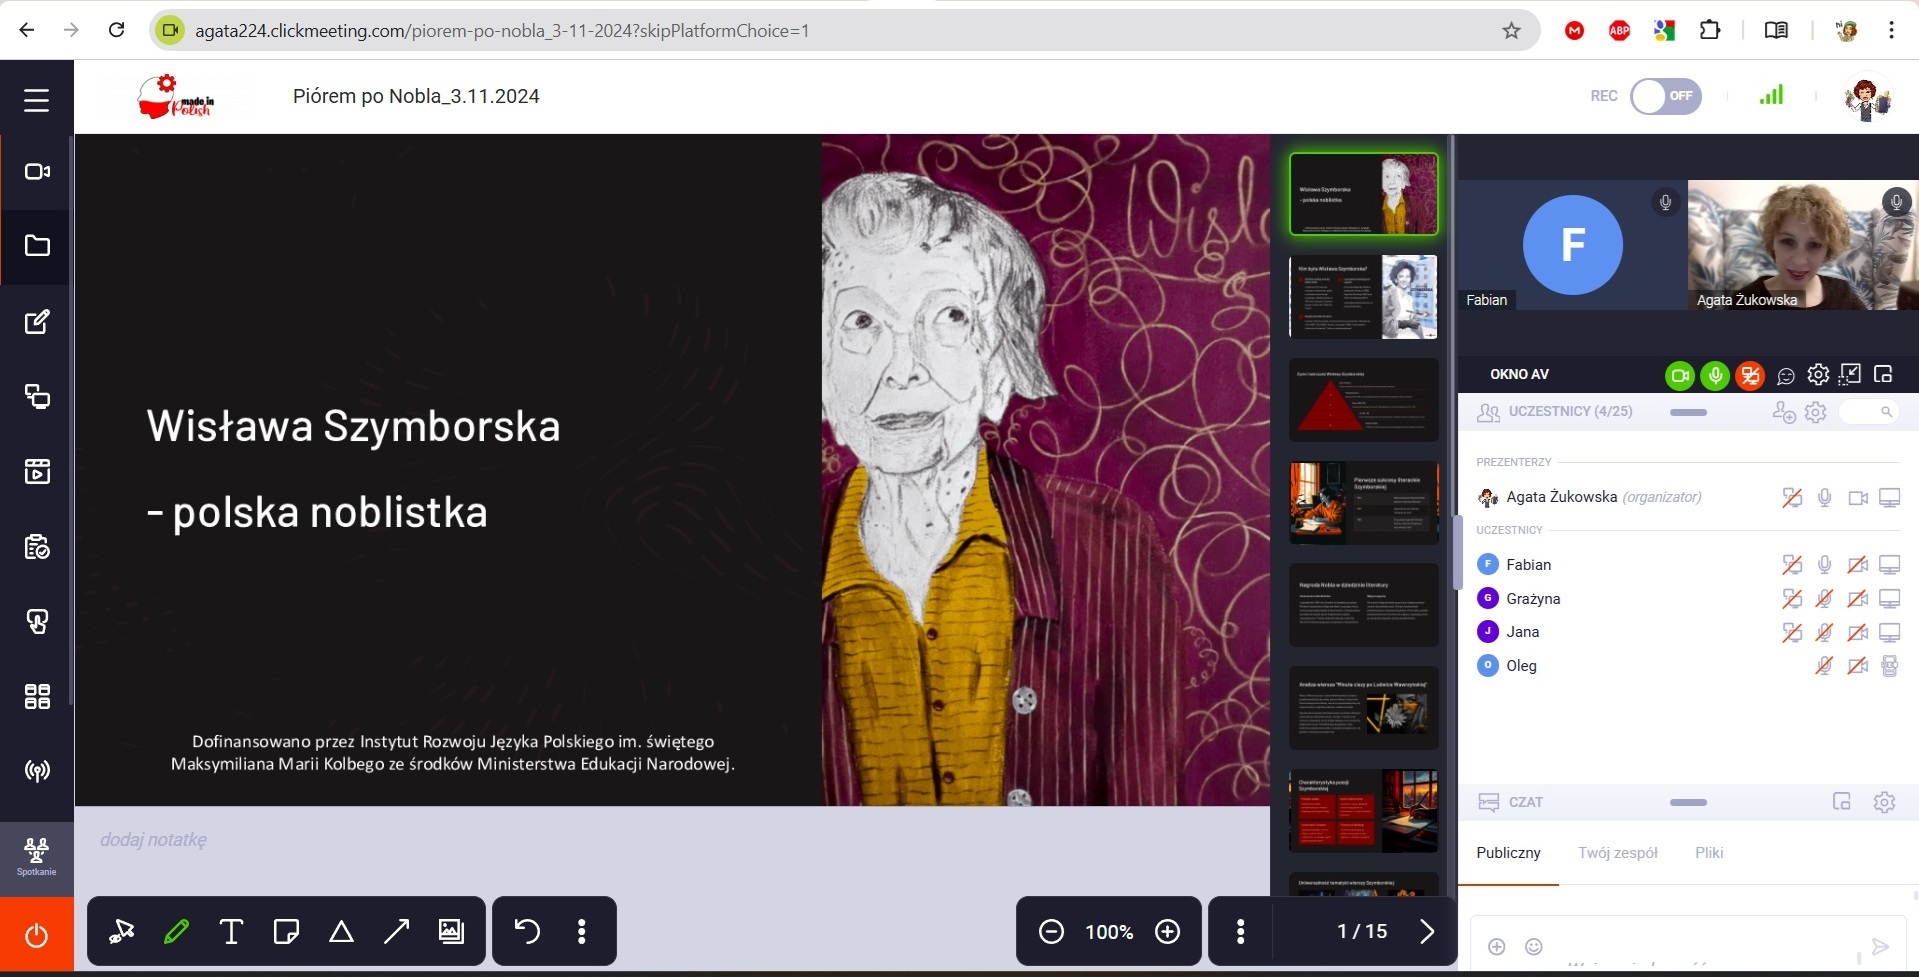Viewport: 1919px width, 977px height.
Task: Open emoji reactions in AV bar
Action: pyautogui.click(x=1785, y=376)
